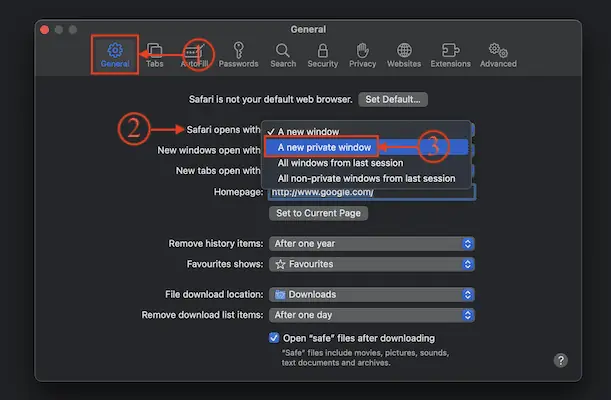This screenshot has height=400, width=611.
Task: Choose "A new private window" option
Action: (326, 147)
